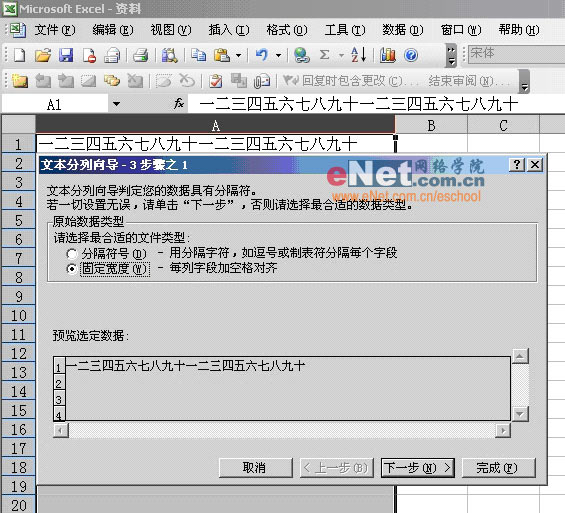565x513 pixels.
Task: Open a file with Open folder icon
Action: 43,55
